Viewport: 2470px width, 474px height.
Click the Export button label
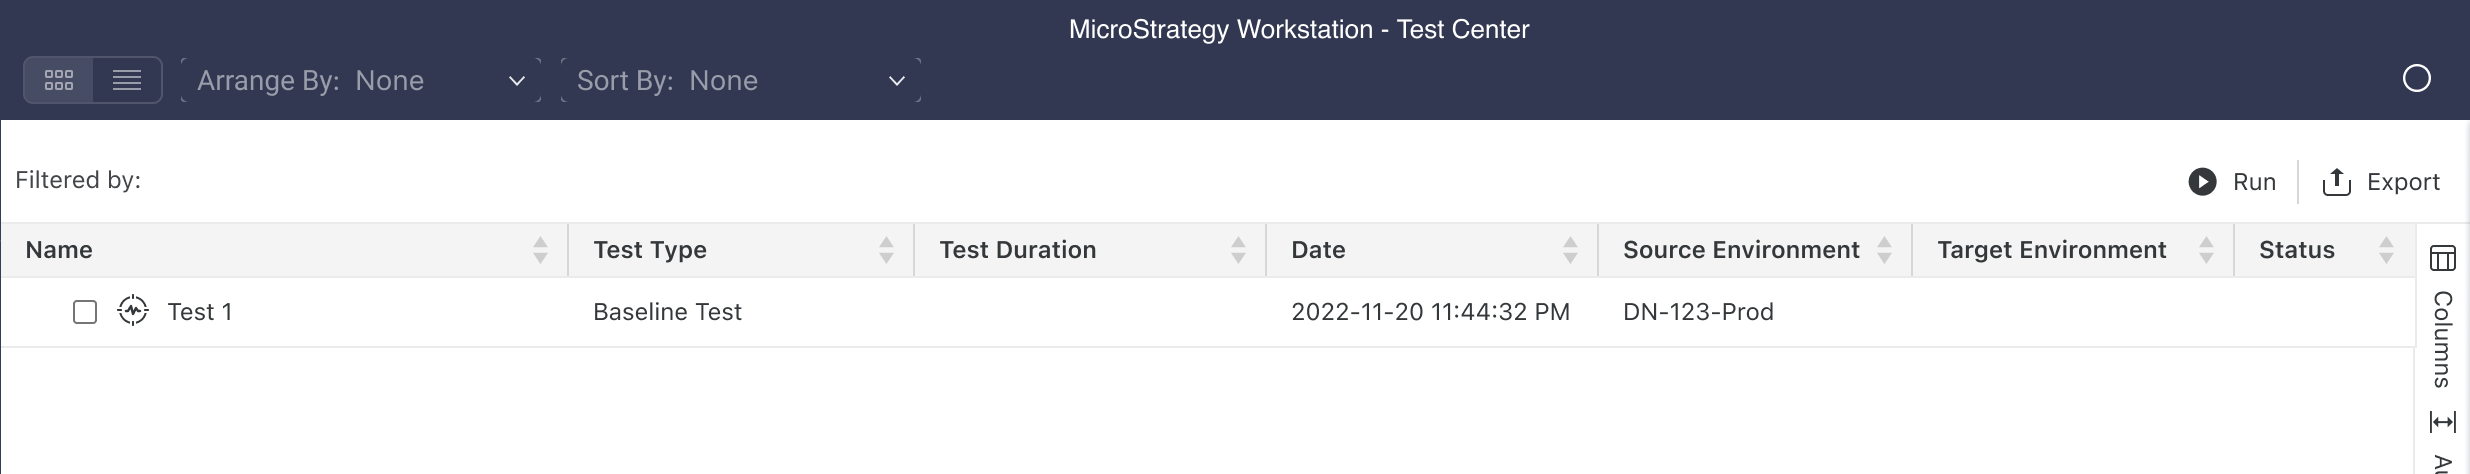pos(2403,182)
